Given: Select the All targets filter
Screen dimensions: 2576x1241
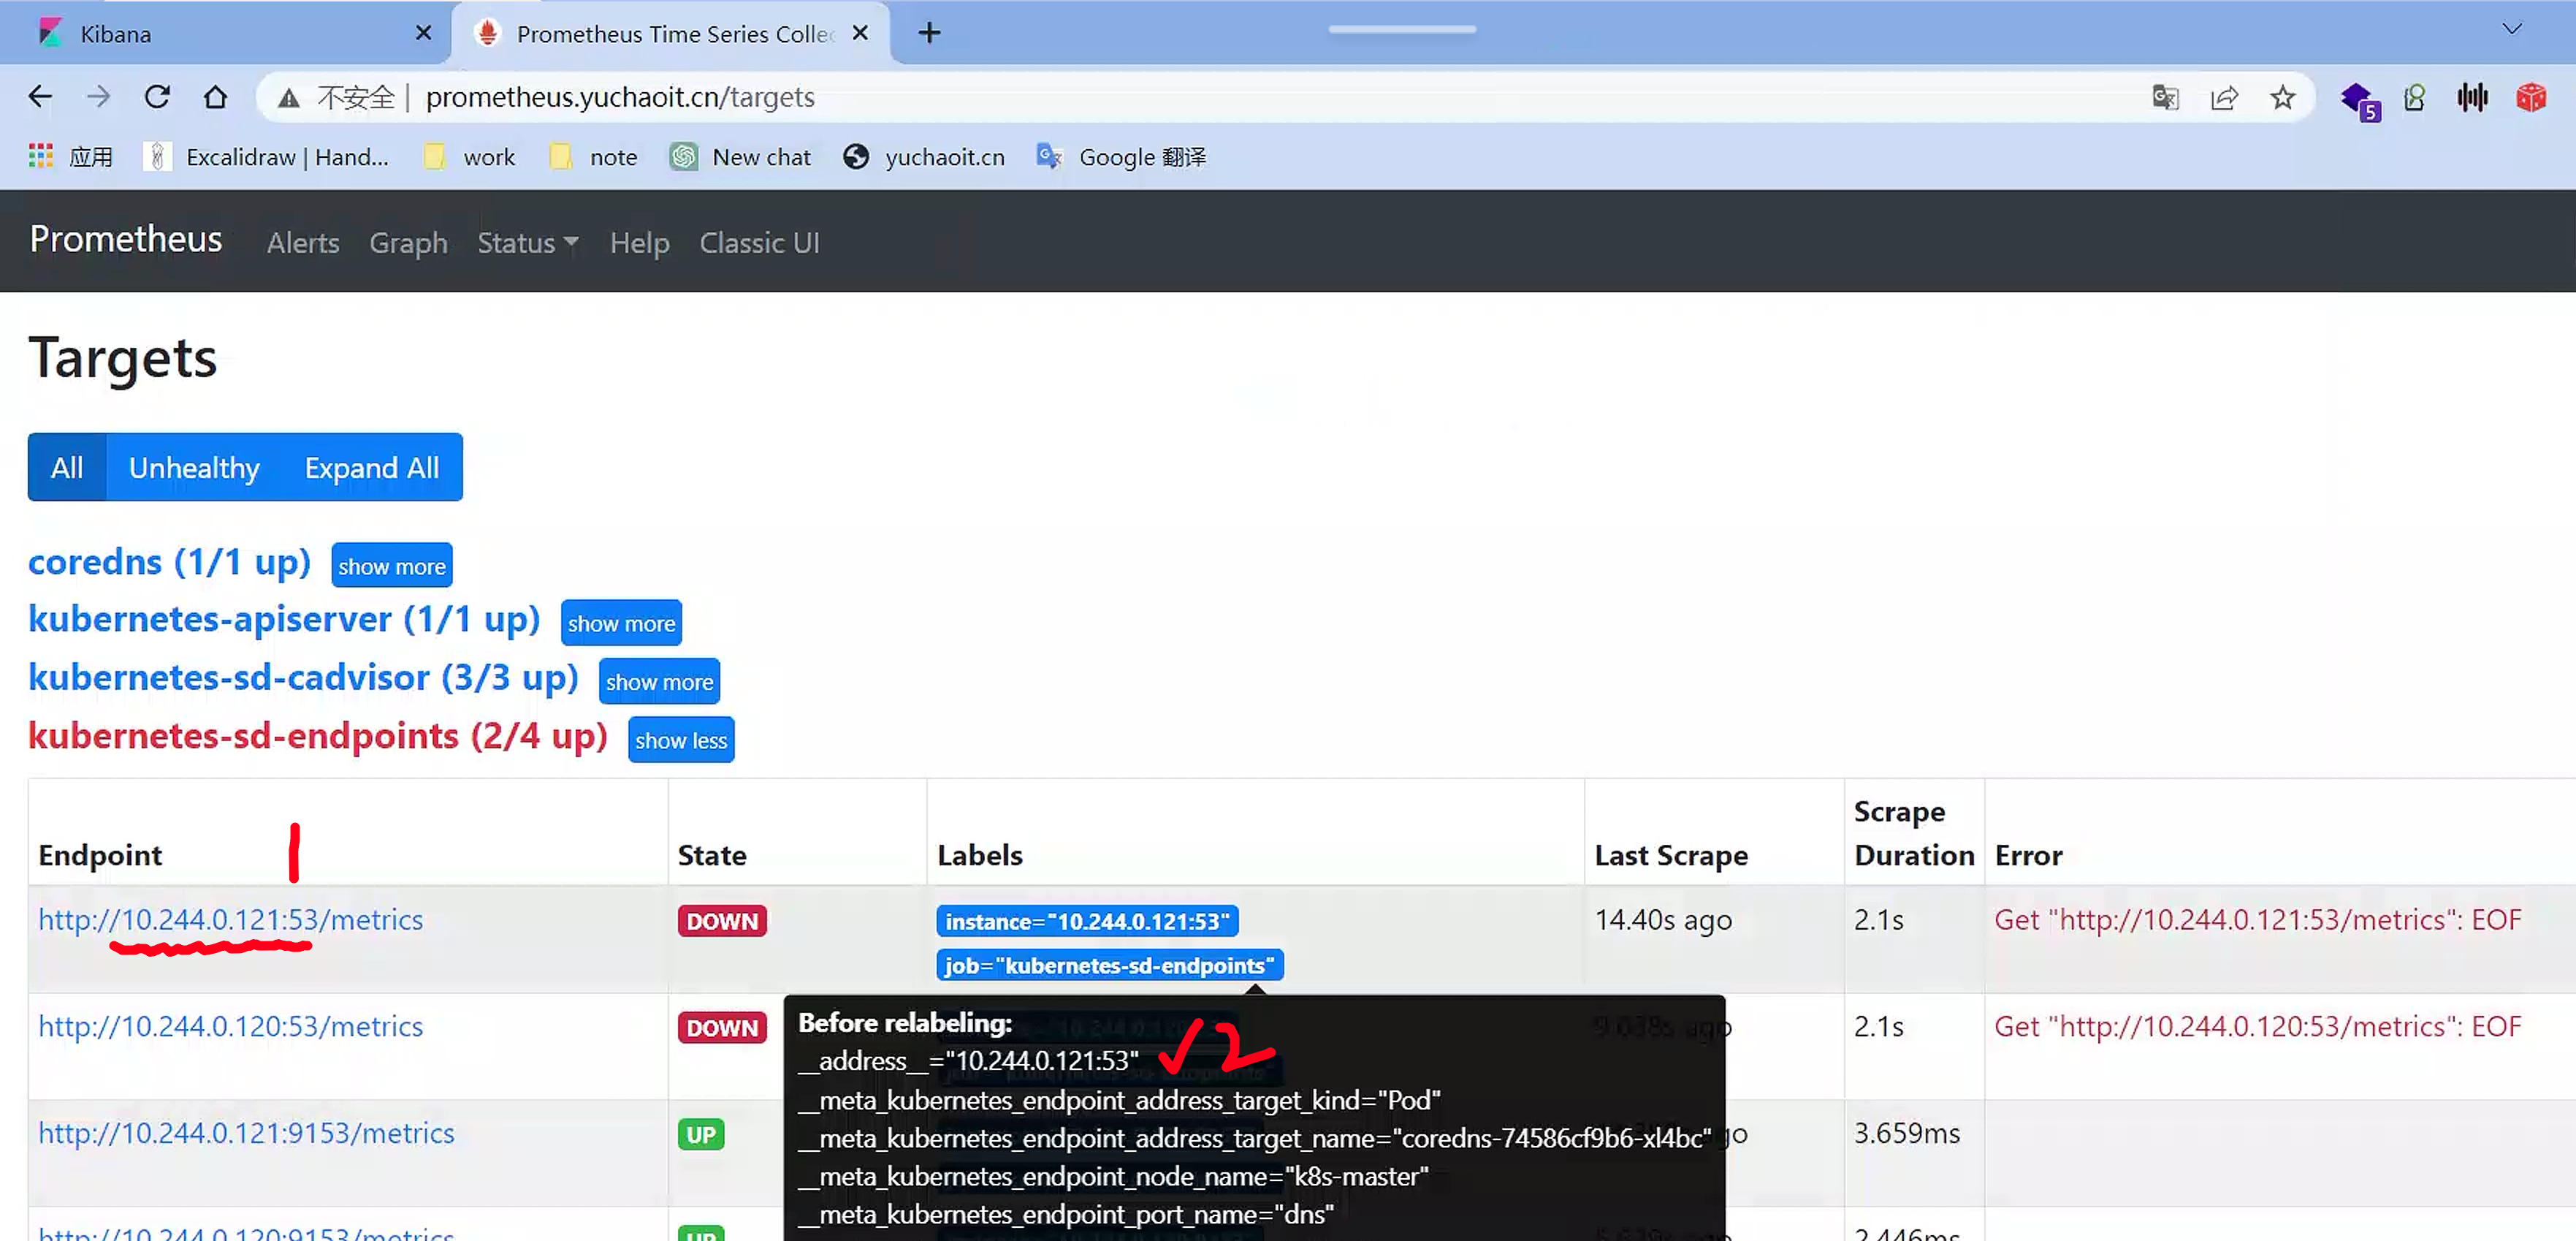Looking at the screenshot, I should (x=67, y=467).
